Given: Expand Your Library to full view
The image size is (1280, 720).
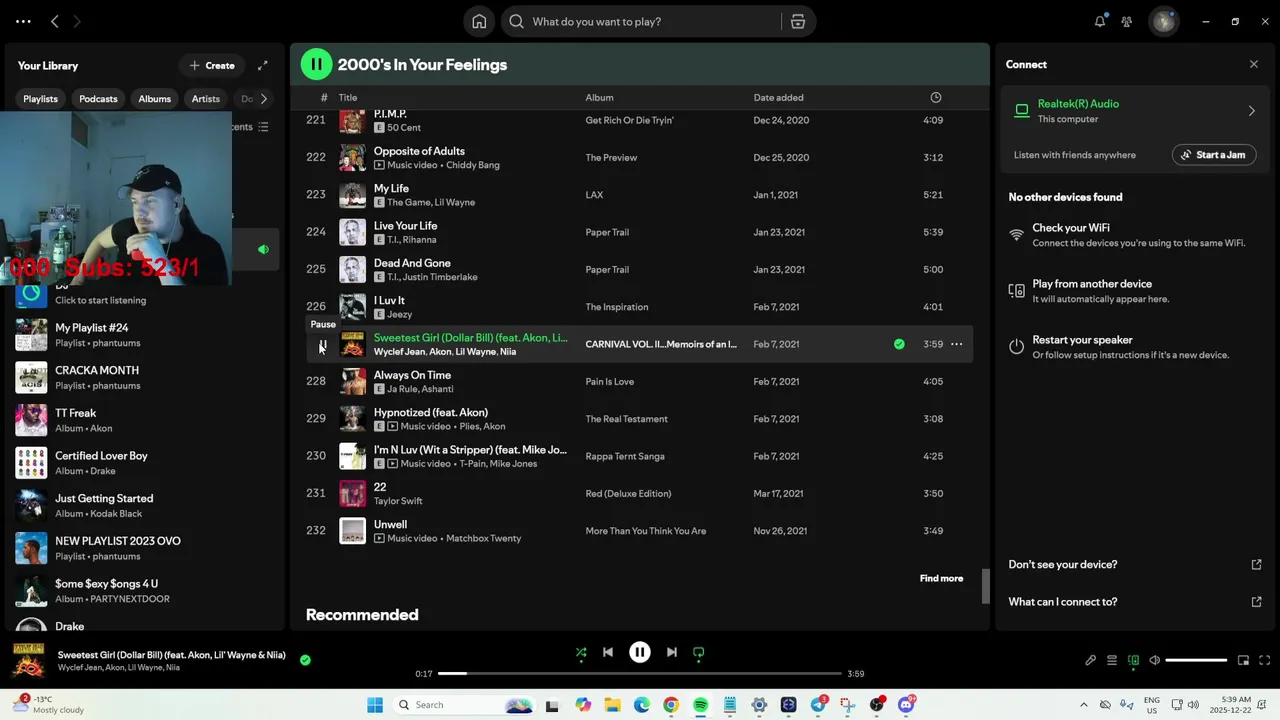Looking at the screenshot, I should [x=263, y=65].
